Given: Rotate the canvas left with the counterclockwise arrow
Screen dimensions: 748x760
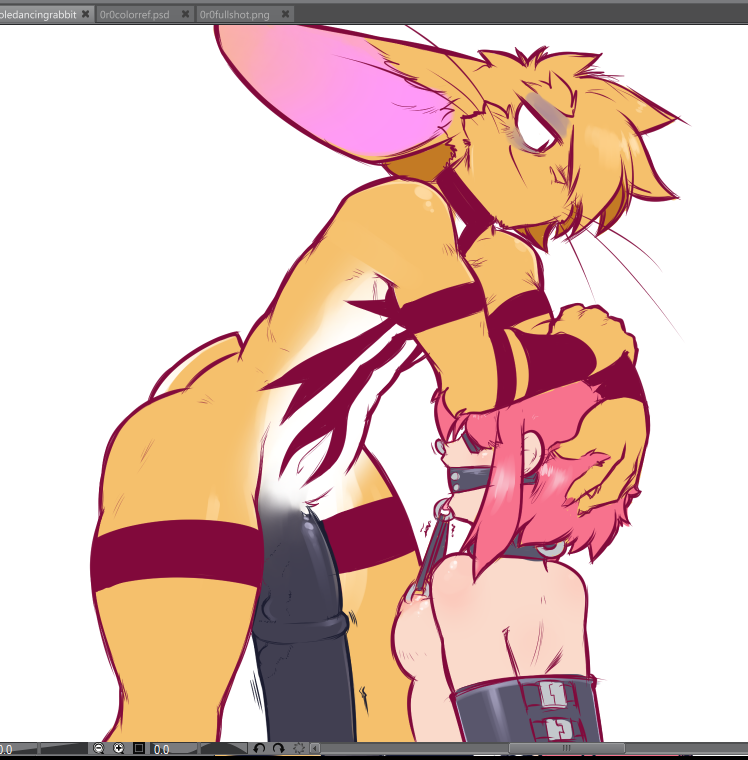Looking at the screenshot, I should pyautogui.click(x=259, y=748).
